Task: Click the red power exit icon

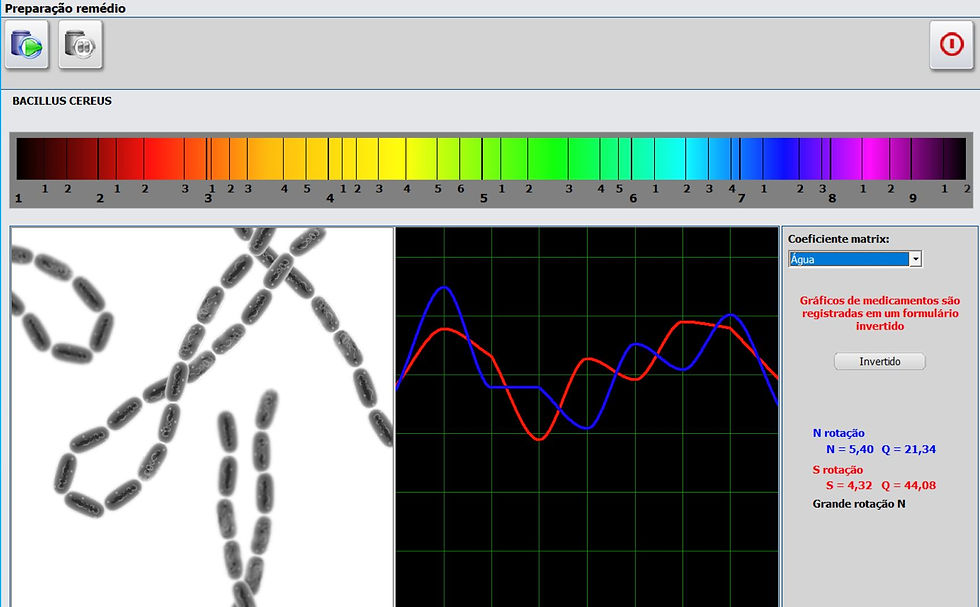Action: click(x=951, y=44)
